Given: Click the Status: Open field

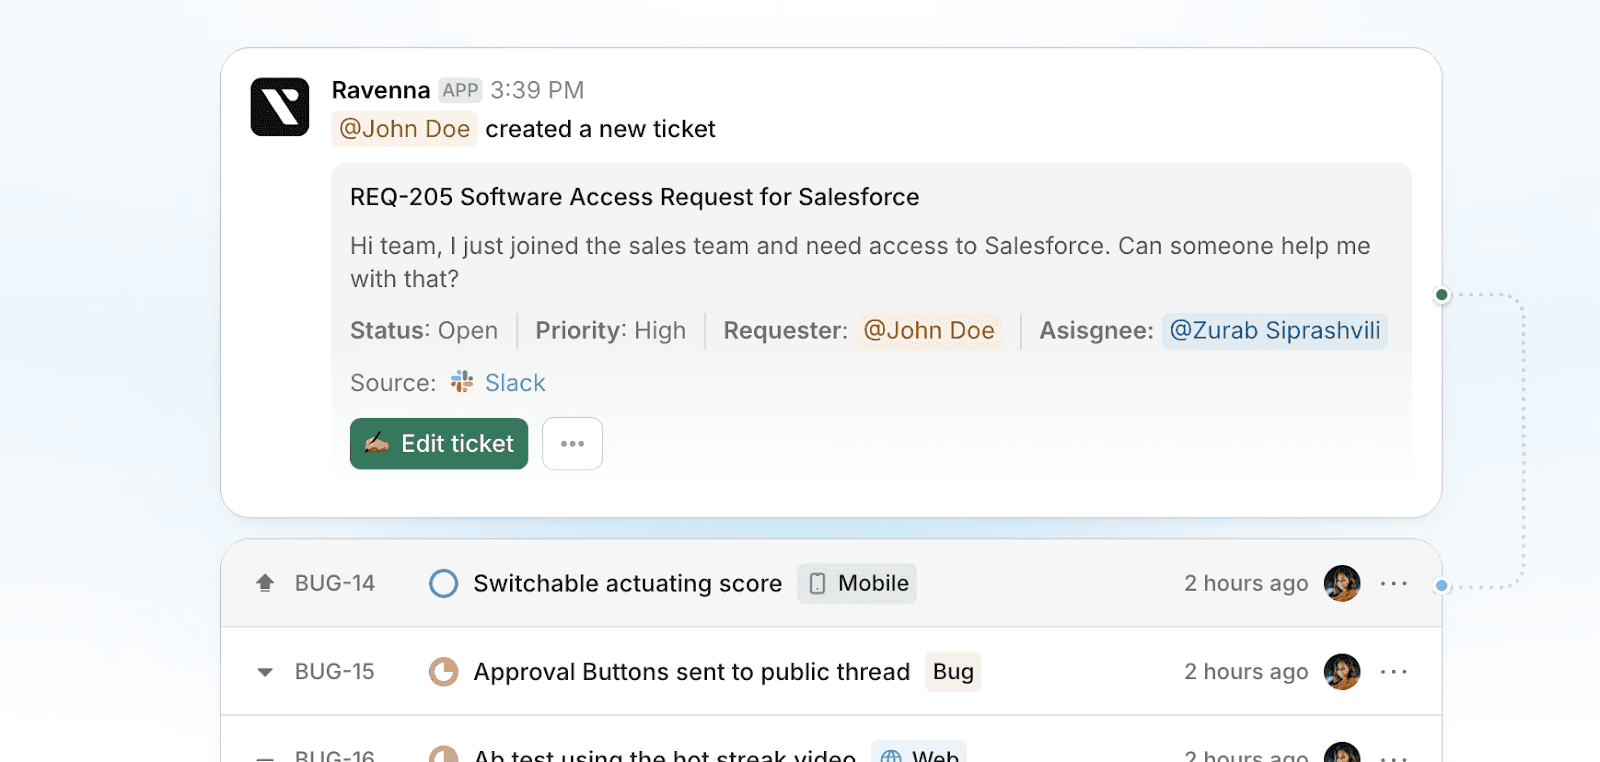Looking at the screenshot, I should (424, 331).
